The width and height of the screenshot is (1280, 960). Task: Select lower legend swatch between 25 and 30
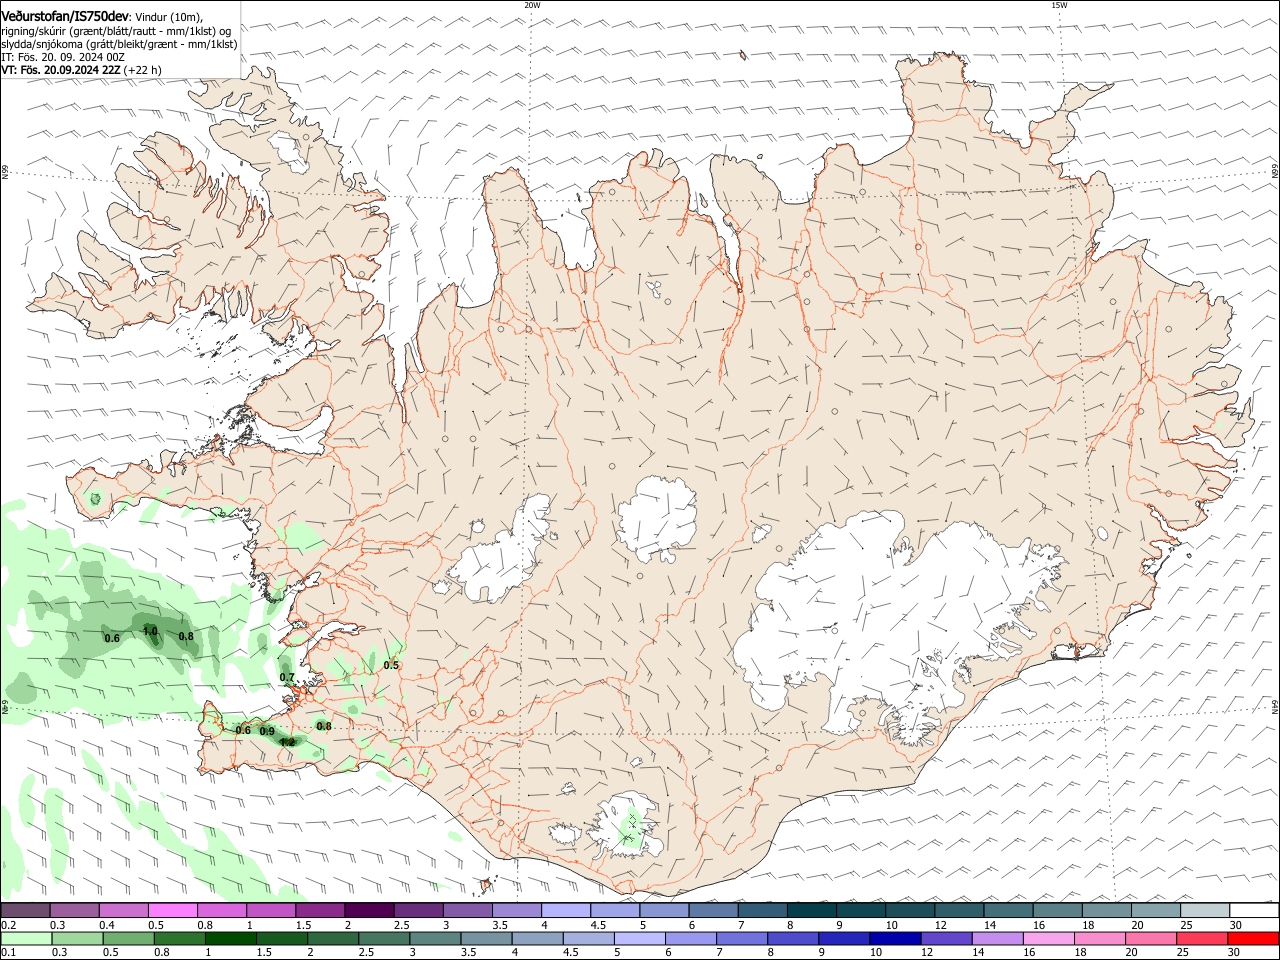1202,939
